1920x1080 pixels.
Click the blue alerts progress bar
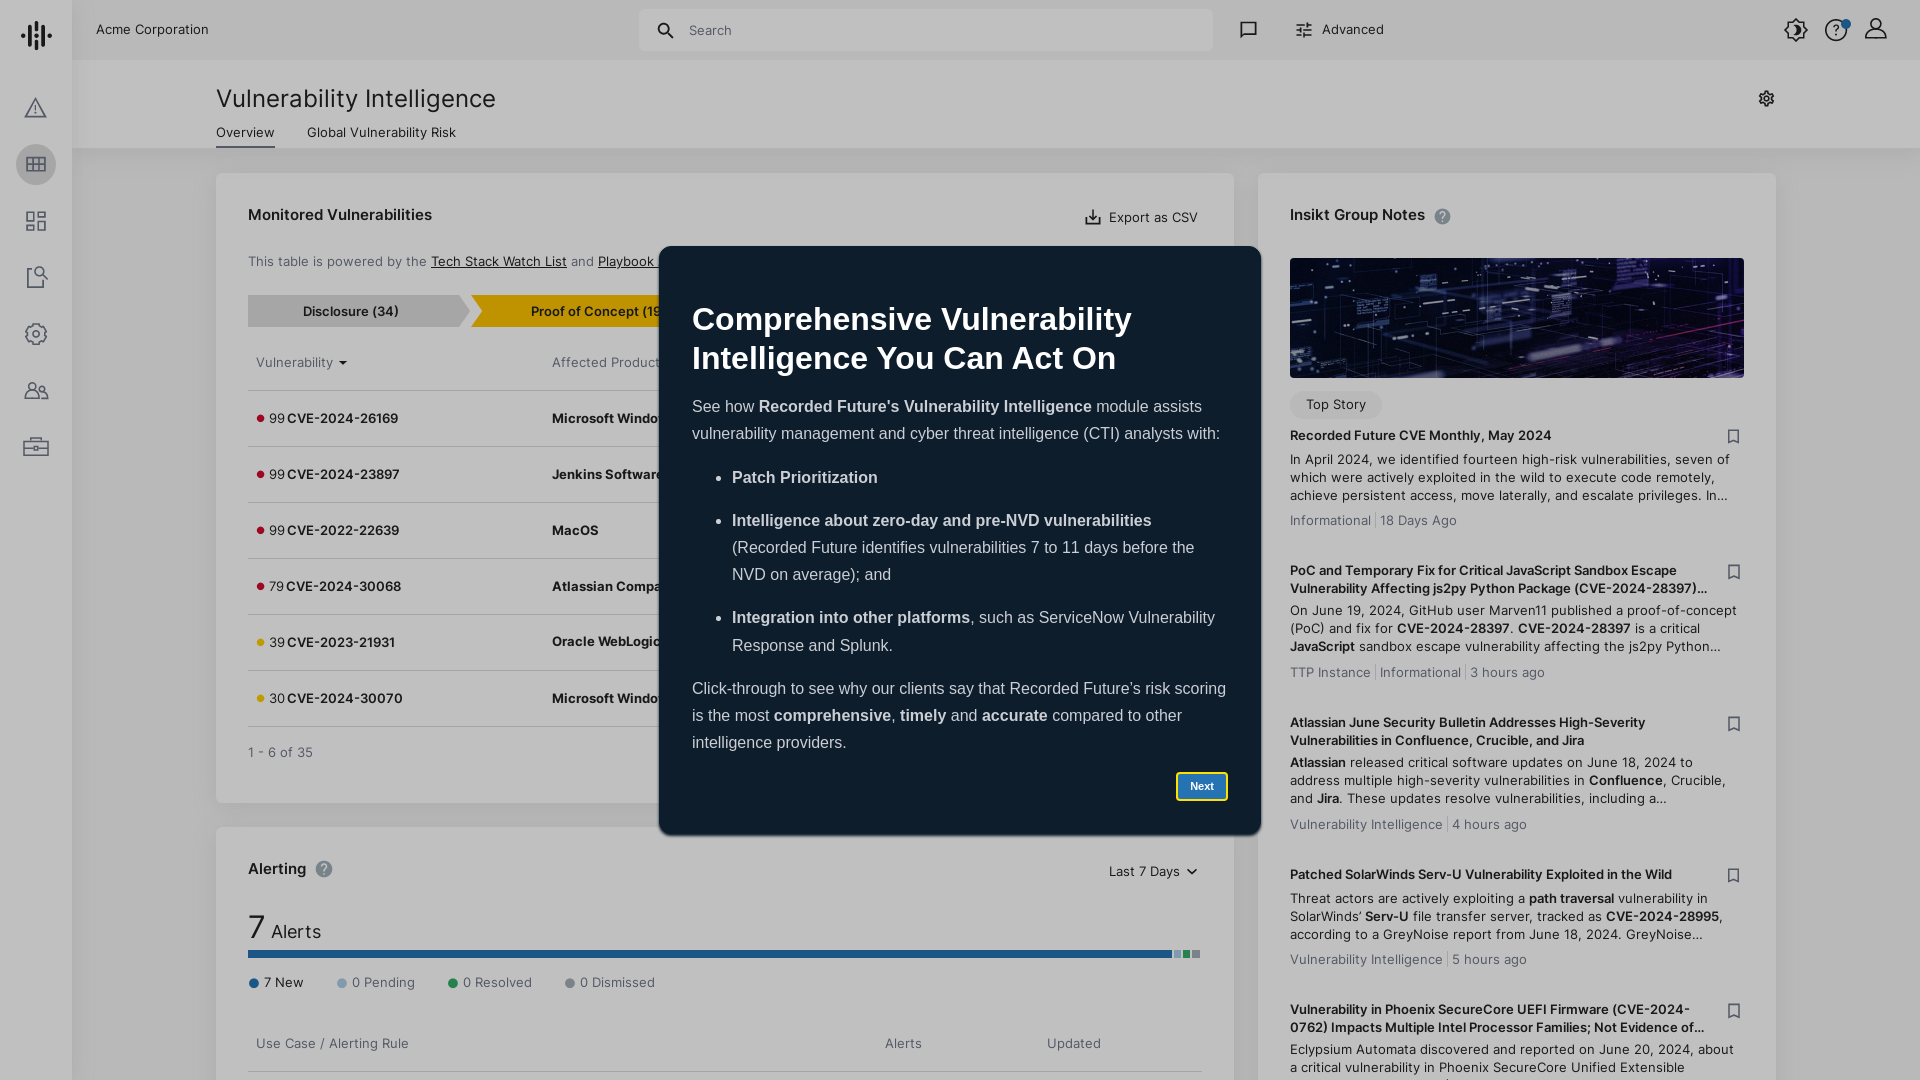click(x=709, y=954)
